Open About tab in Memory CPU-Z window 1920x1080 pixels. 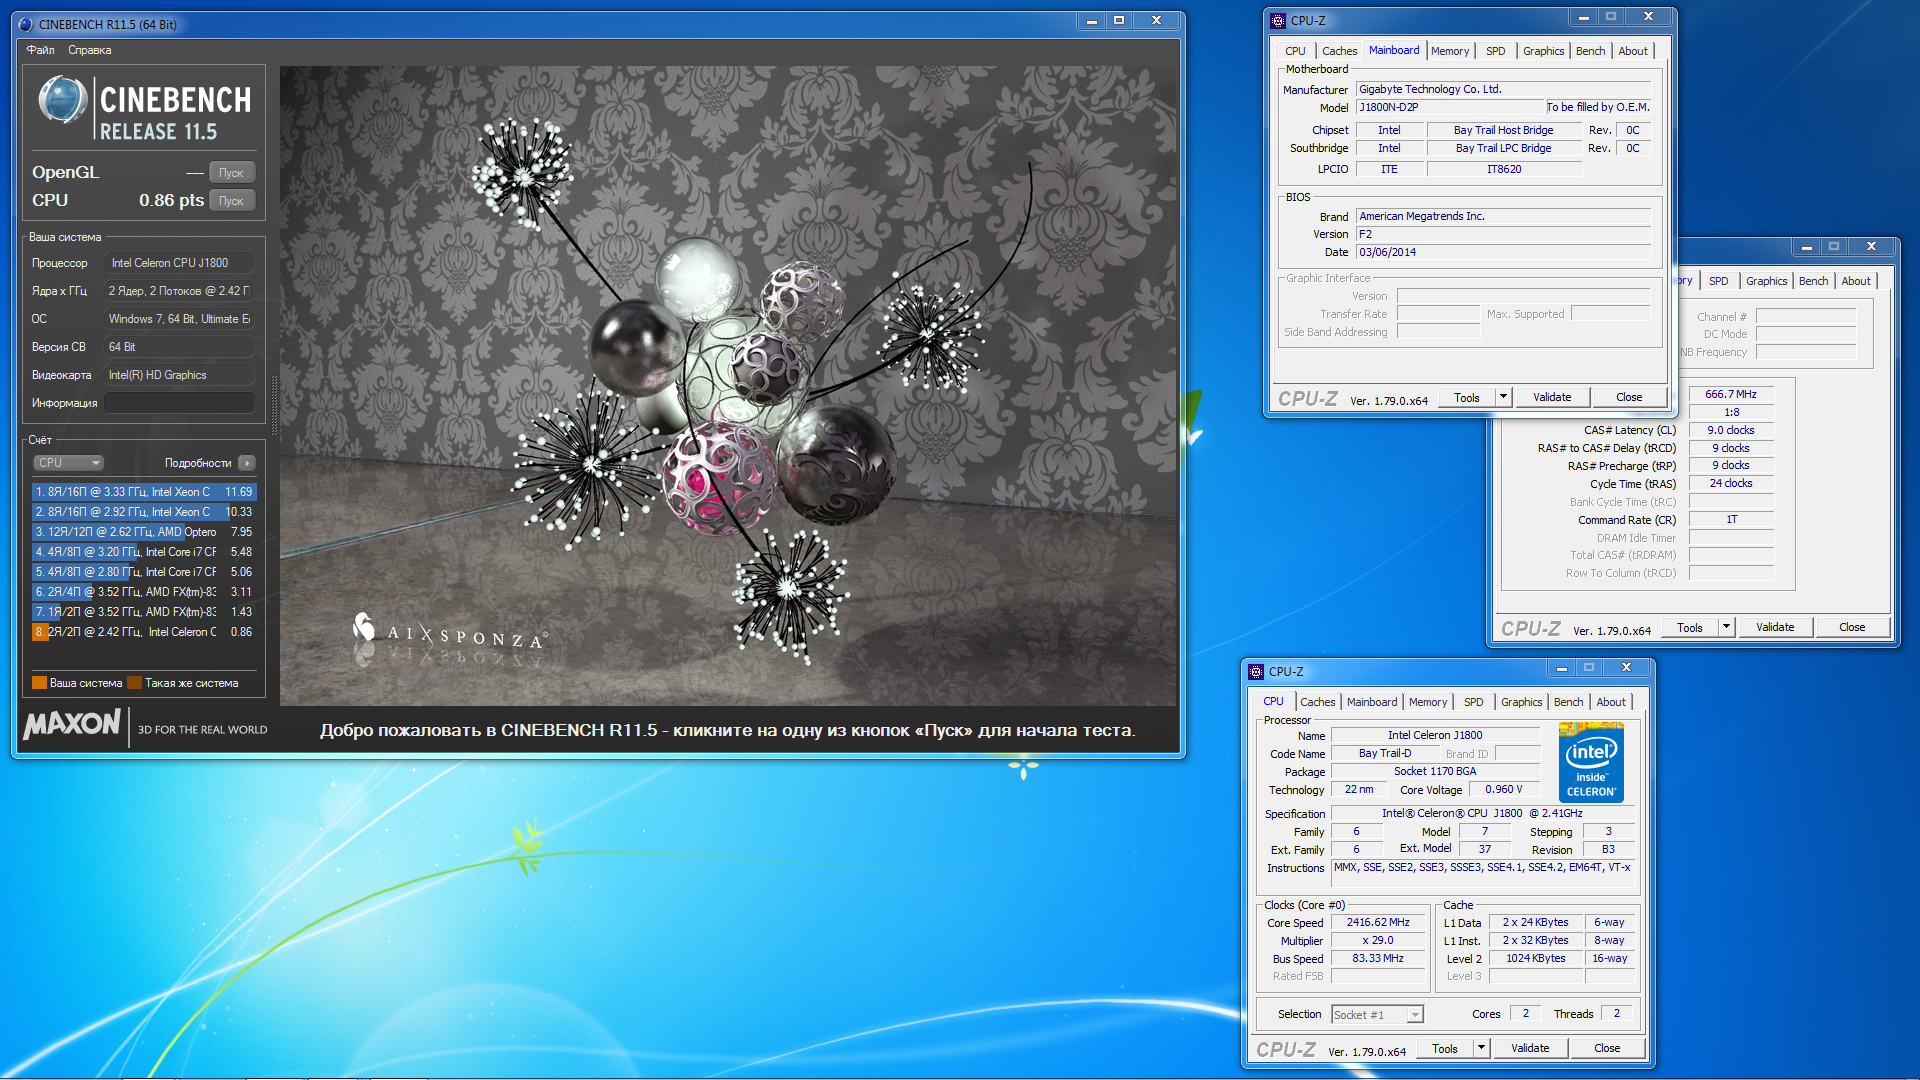coord(1856,281)
